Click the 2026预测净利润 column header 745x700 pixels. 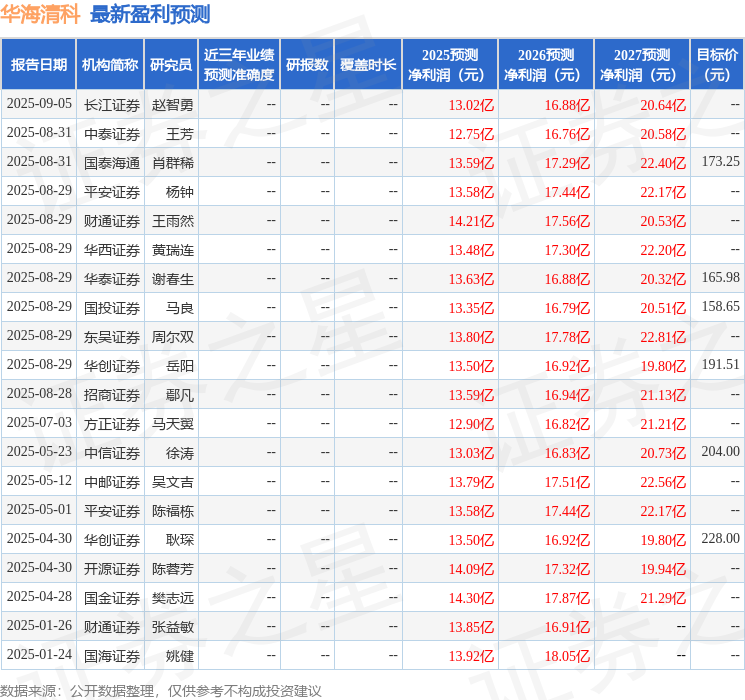point(546,65)
